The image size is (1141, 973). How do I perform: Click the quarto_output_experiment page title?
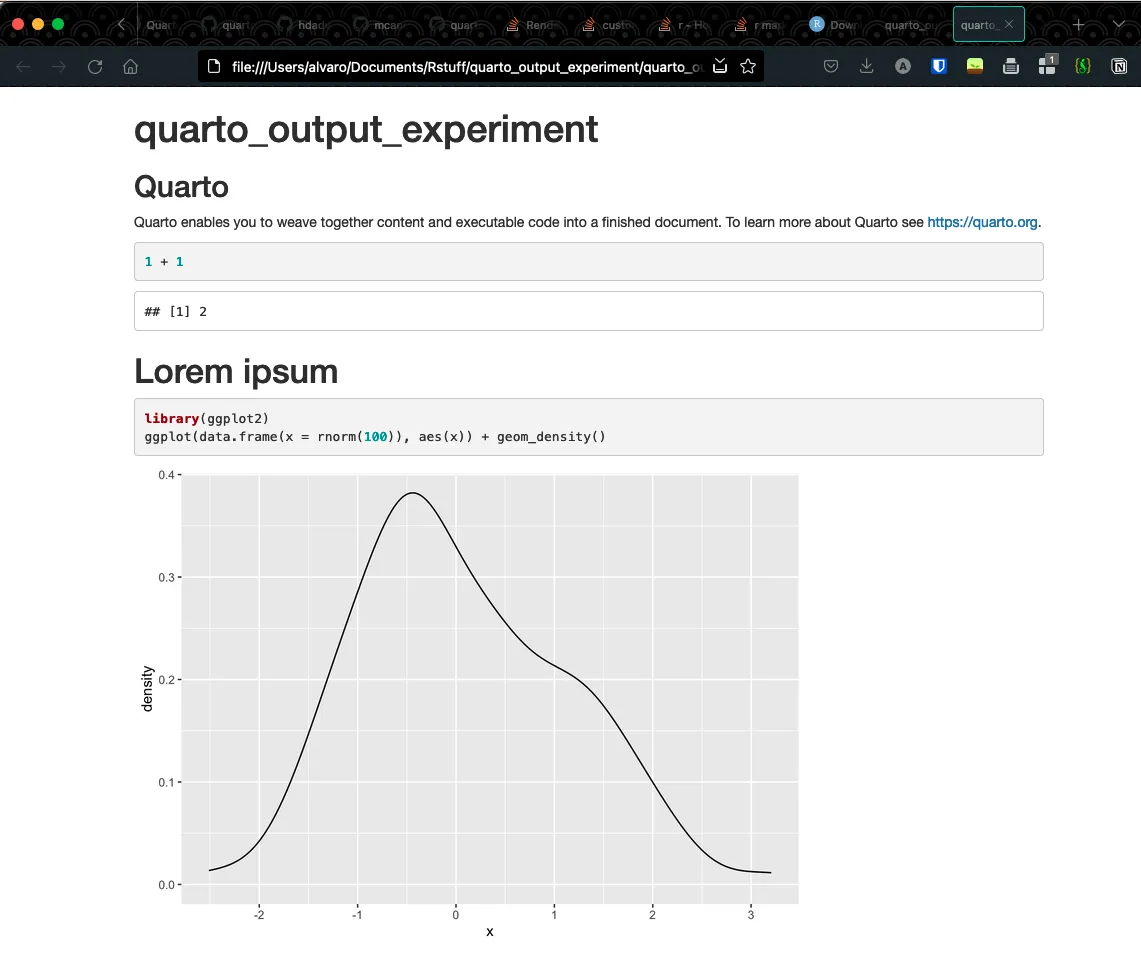tap(365, 130)
